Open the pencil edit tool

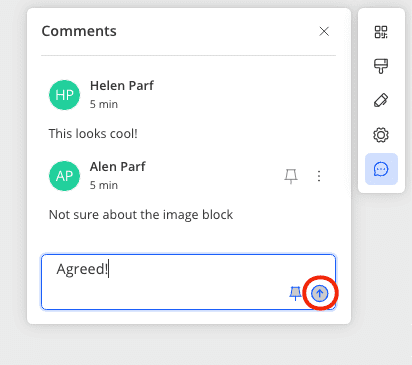(381, 100)
